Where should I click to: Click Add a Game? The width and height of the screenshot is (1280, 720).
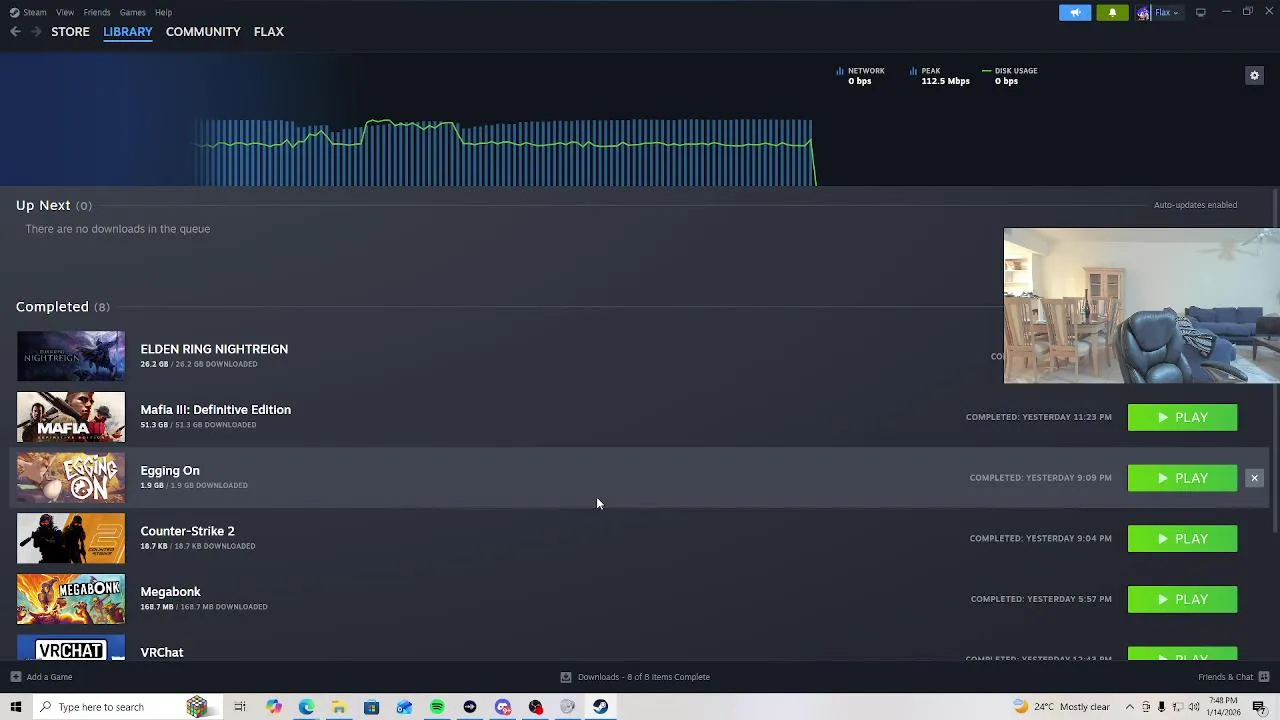(41, 677)
